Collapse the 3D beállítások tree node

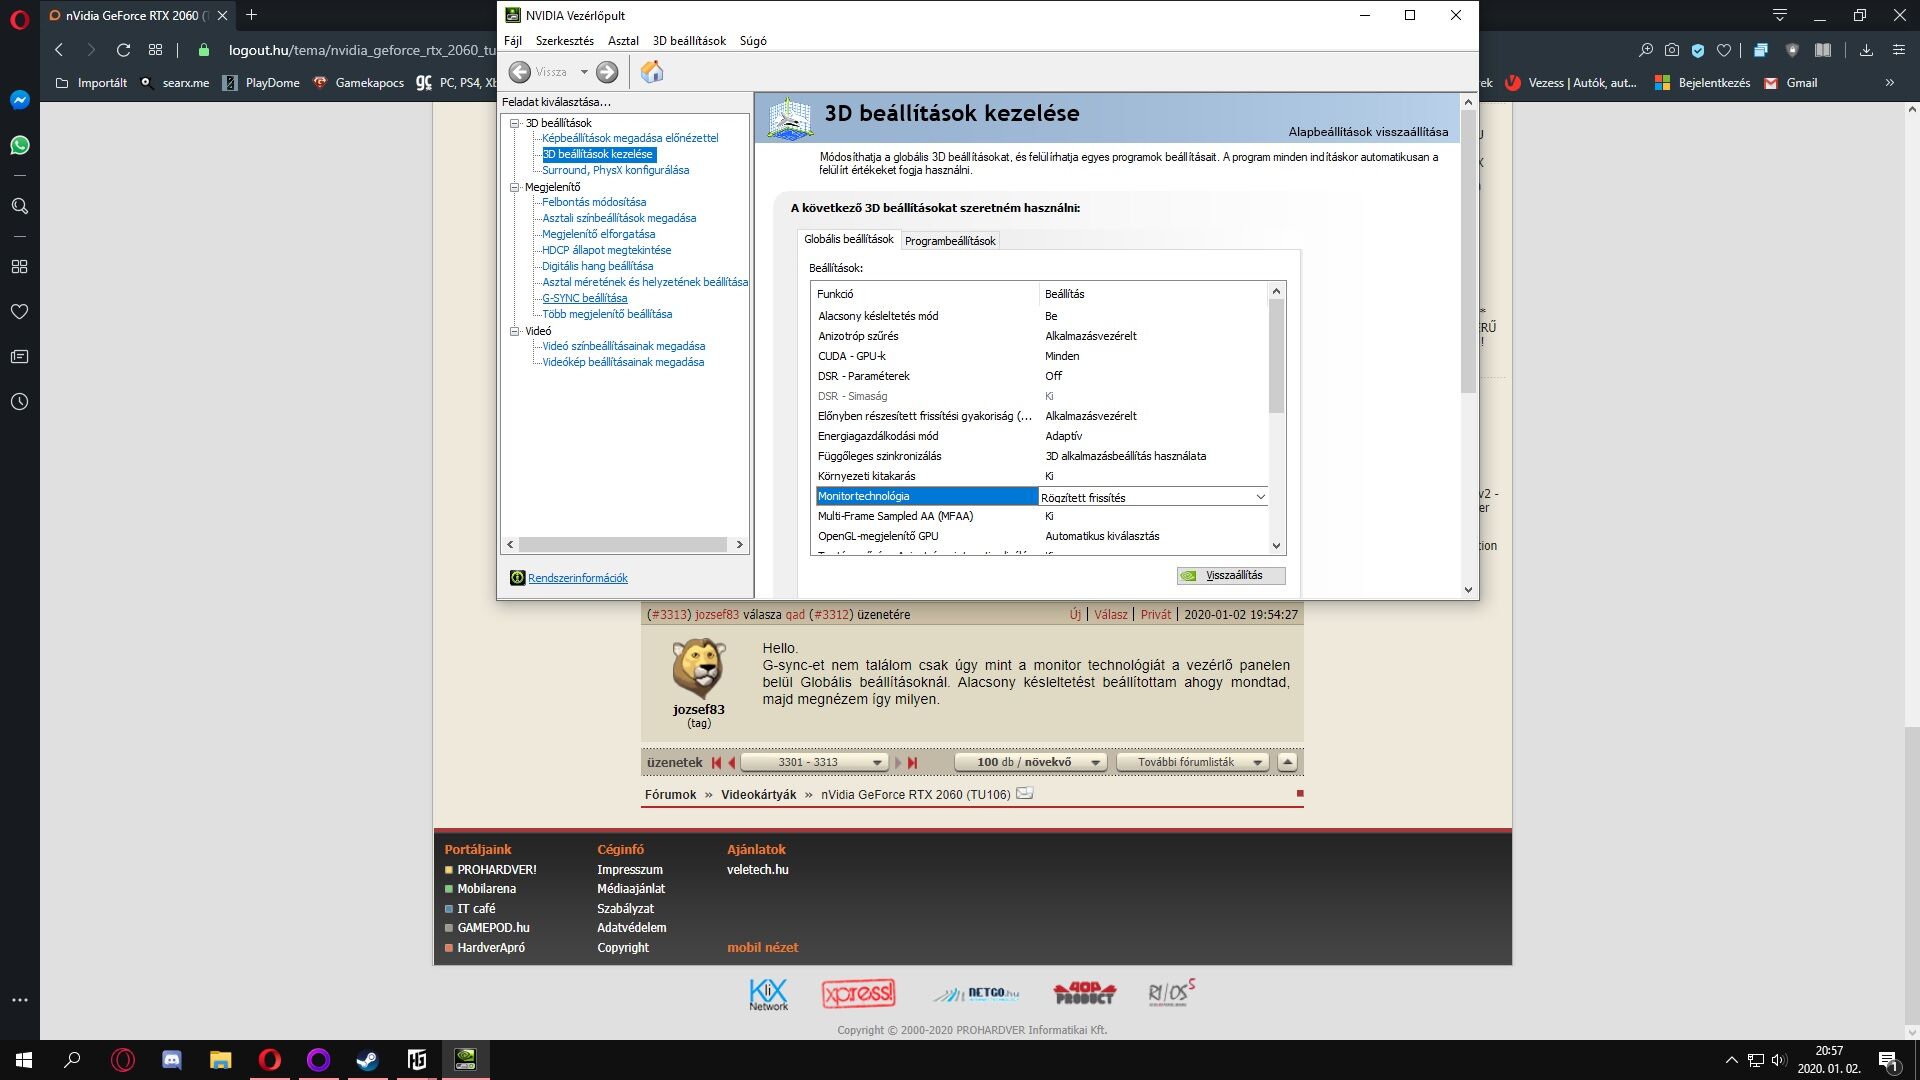click(515, 123)
